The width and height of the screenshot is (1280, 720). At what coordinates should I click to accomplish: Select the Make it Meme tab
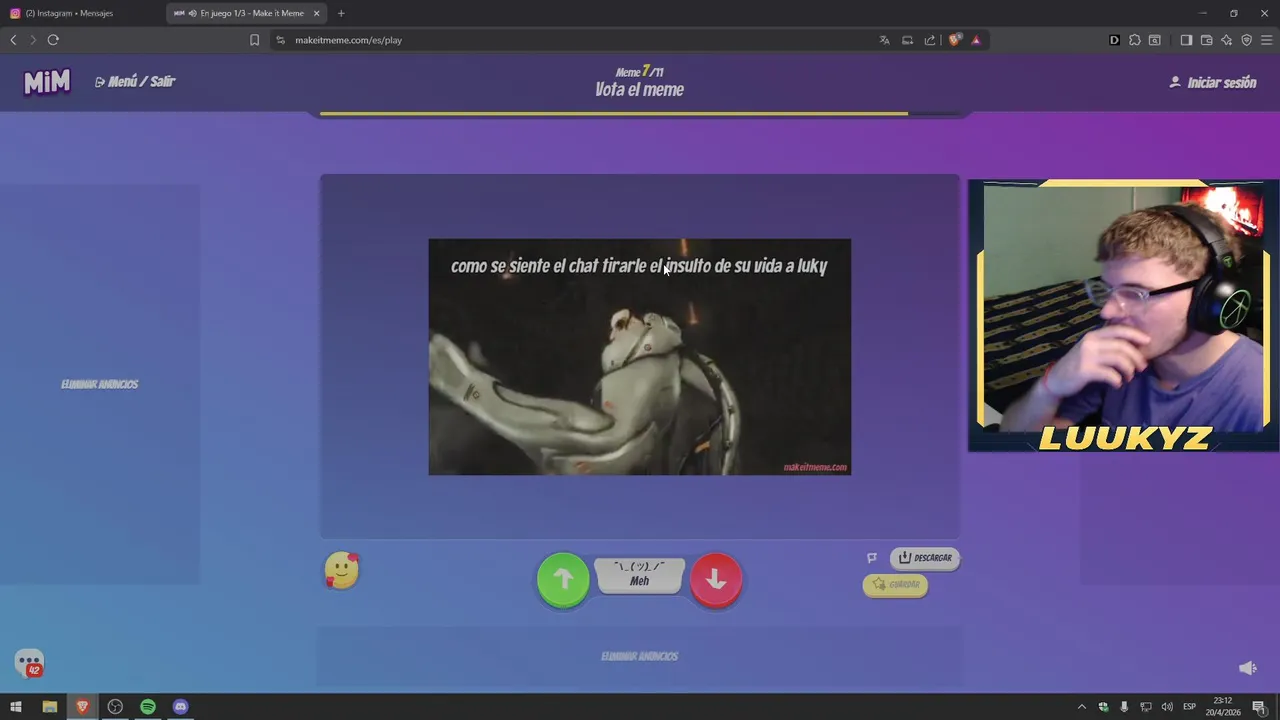click(245, 13)
